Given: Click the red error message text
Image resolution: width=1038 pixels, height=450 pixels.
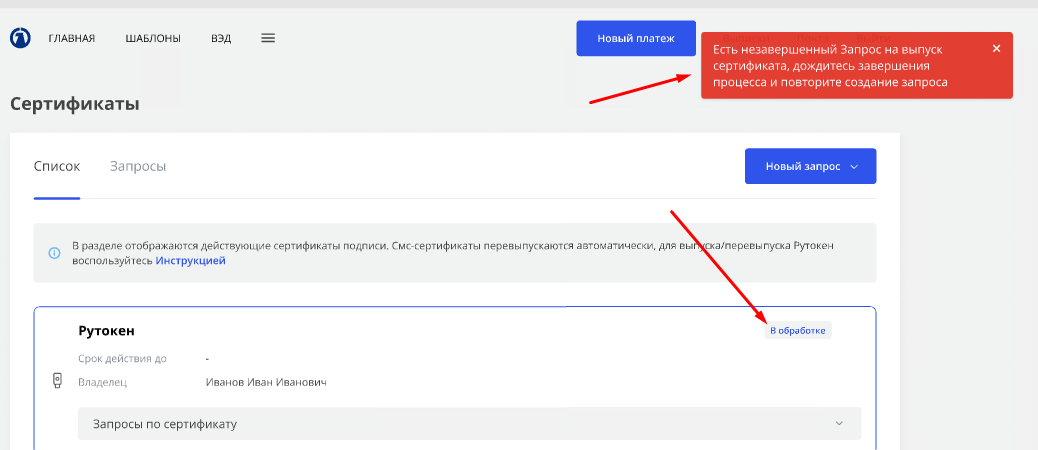Looking at the screenshot, I should coord(830,66).
